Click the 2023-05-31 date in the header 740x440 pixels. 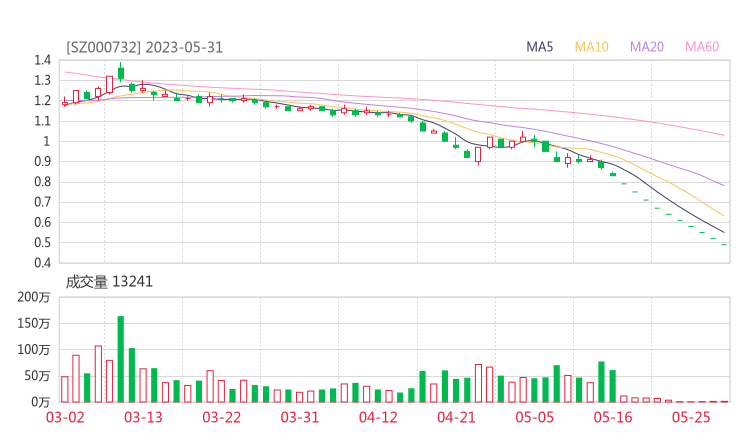click(x=183, y=46)
